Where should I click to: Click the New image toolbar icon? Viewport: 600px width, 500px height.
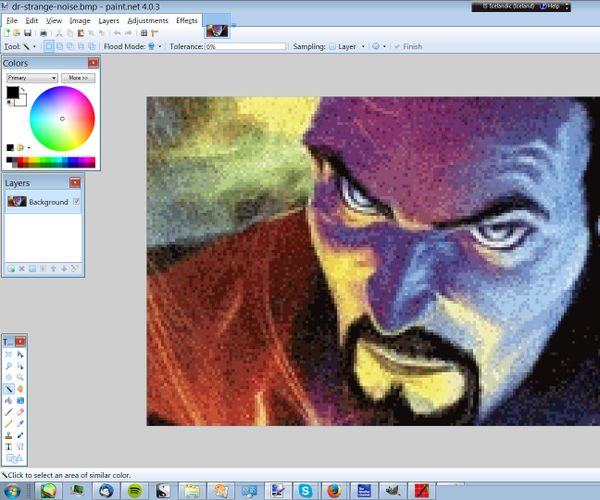point(7,33)
